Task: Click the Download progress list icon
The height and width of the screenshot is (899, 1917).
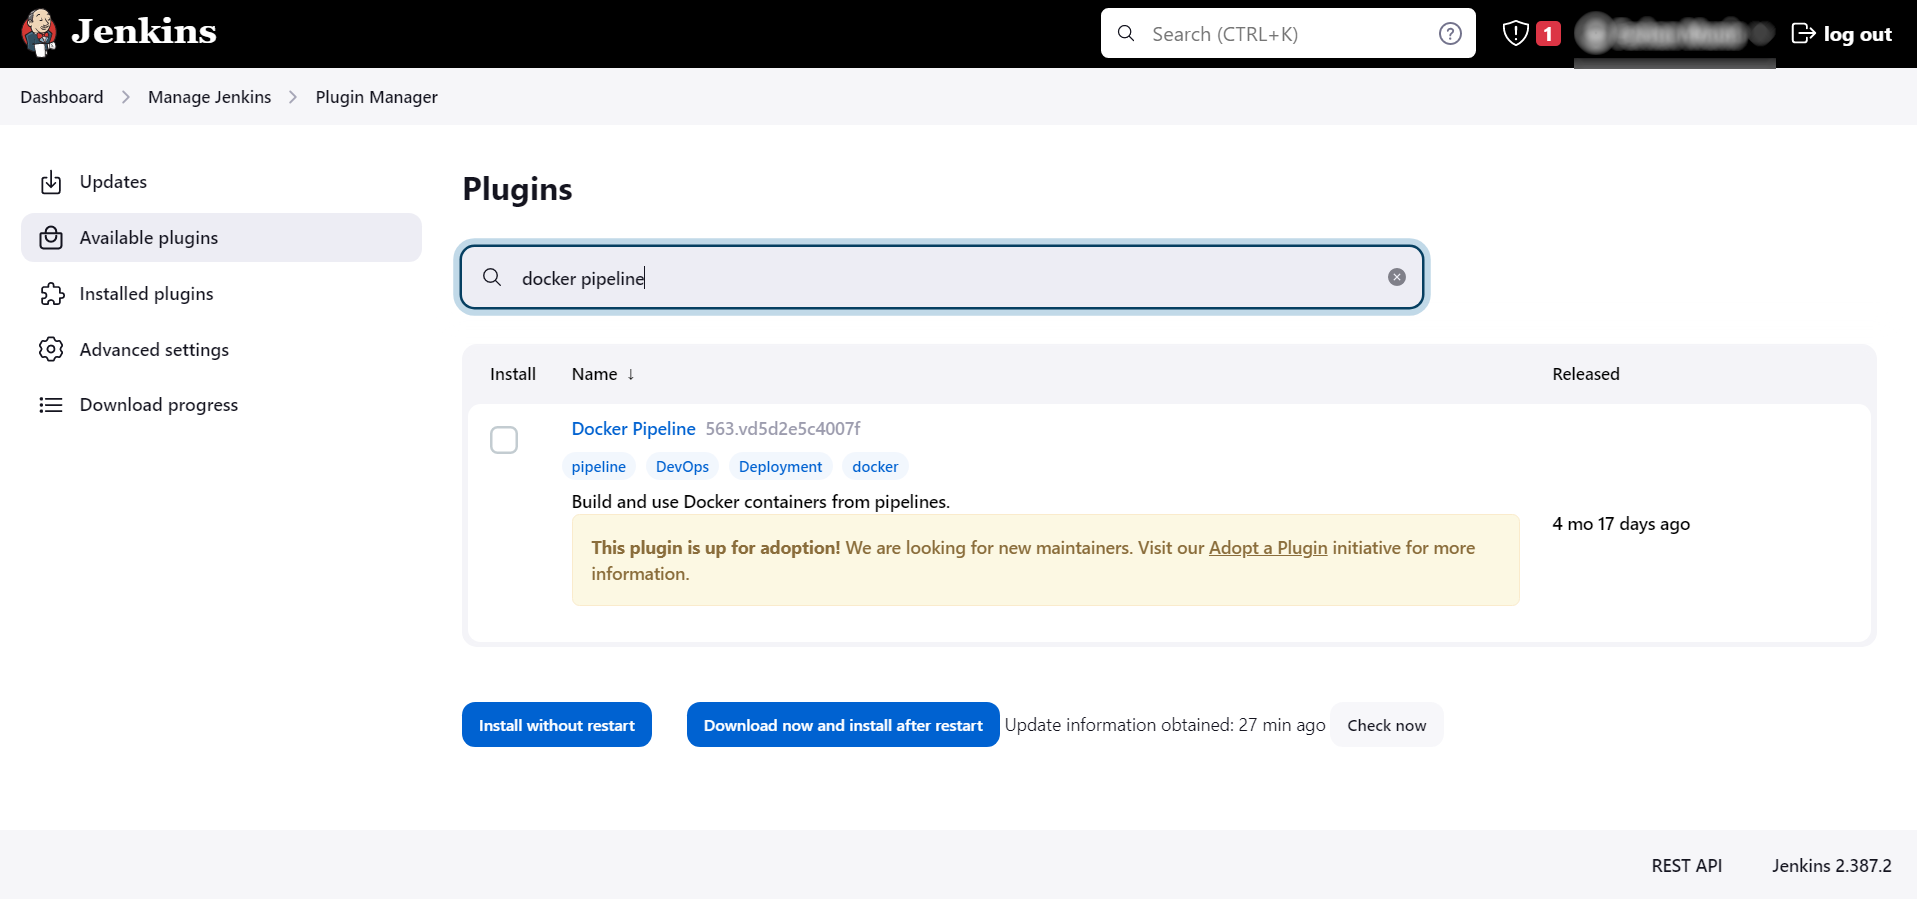Action: pyautogui.click(x=51, y=405)
